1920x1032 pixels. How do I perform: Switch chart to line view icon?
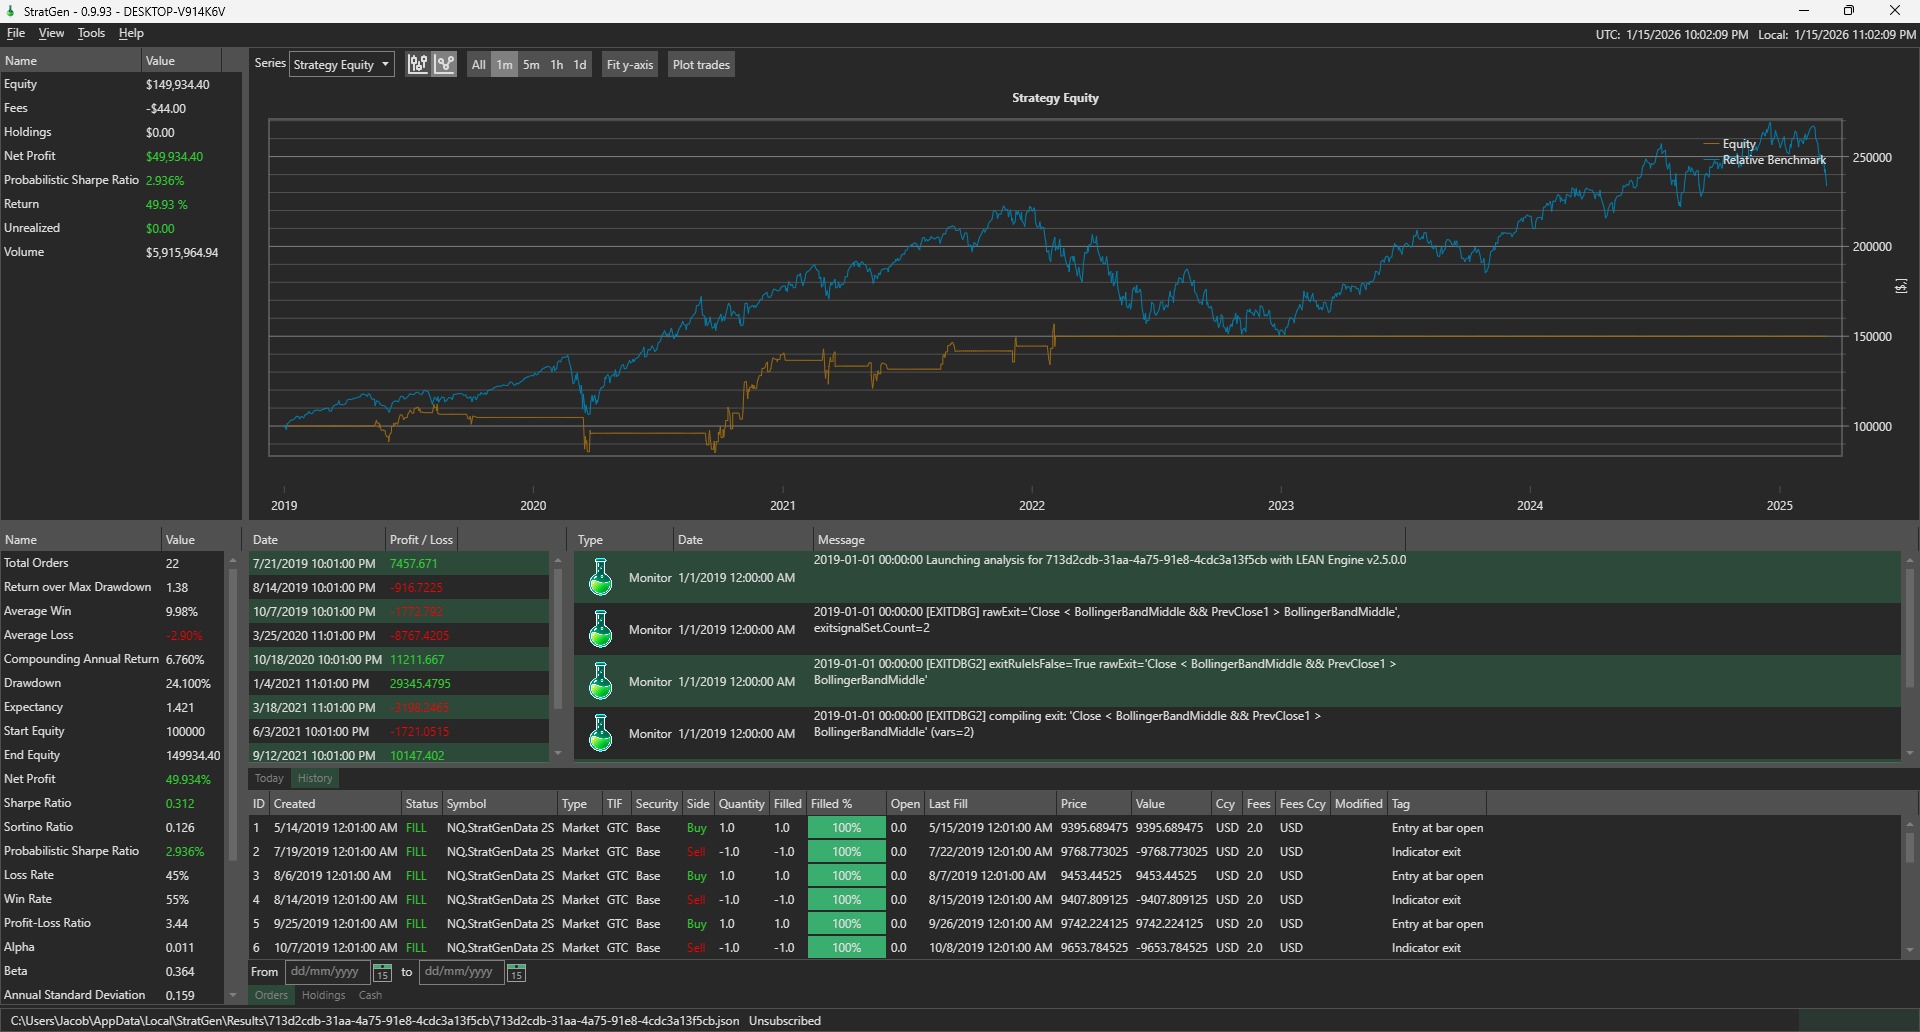tap(445, 65)
